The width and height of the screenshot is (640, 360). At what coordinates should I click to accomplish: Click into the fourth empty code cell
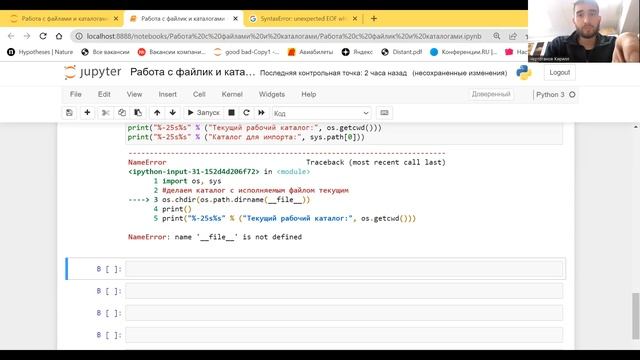(x=344, y=335)
